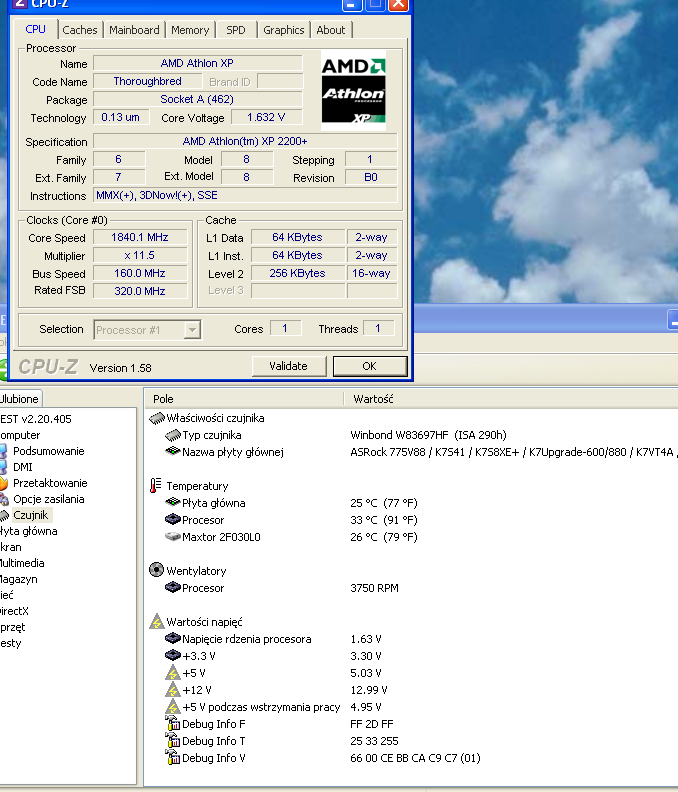Image resolution: width=678 pixels, height=792 pixels.
Task: Click the Validate button
Action: point(288,366)
